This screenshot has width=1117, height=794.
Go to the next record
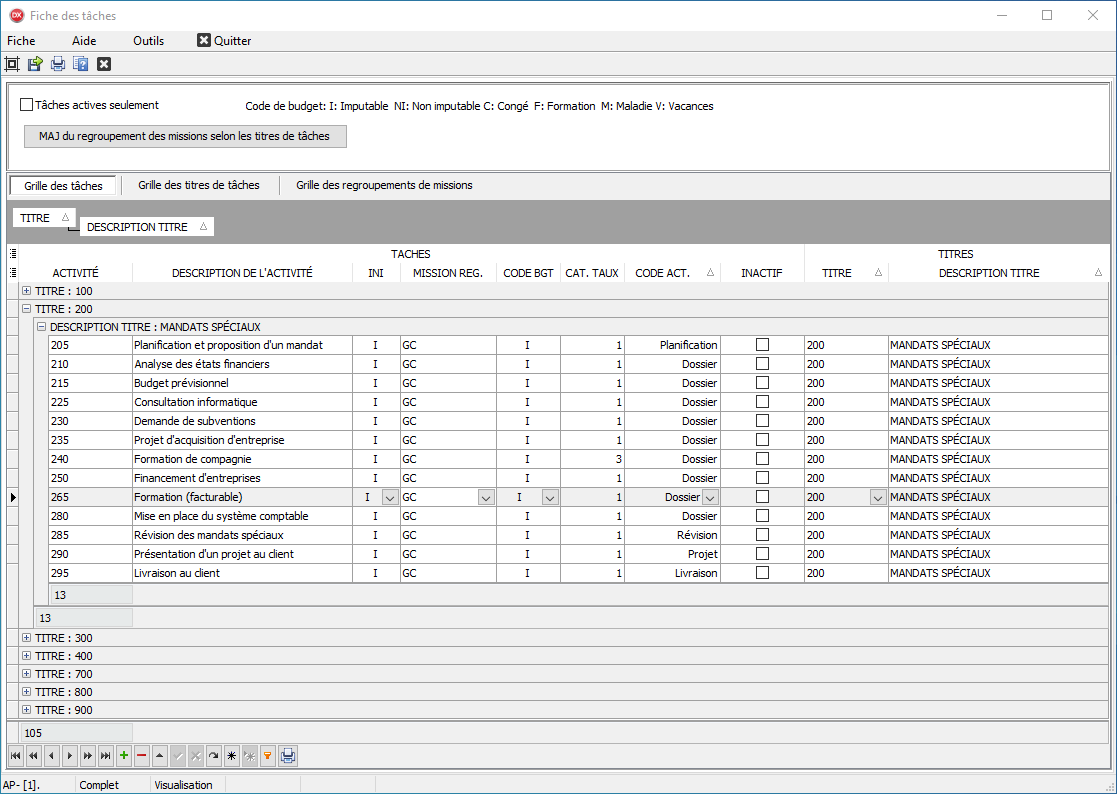click(x=70, y=756)
